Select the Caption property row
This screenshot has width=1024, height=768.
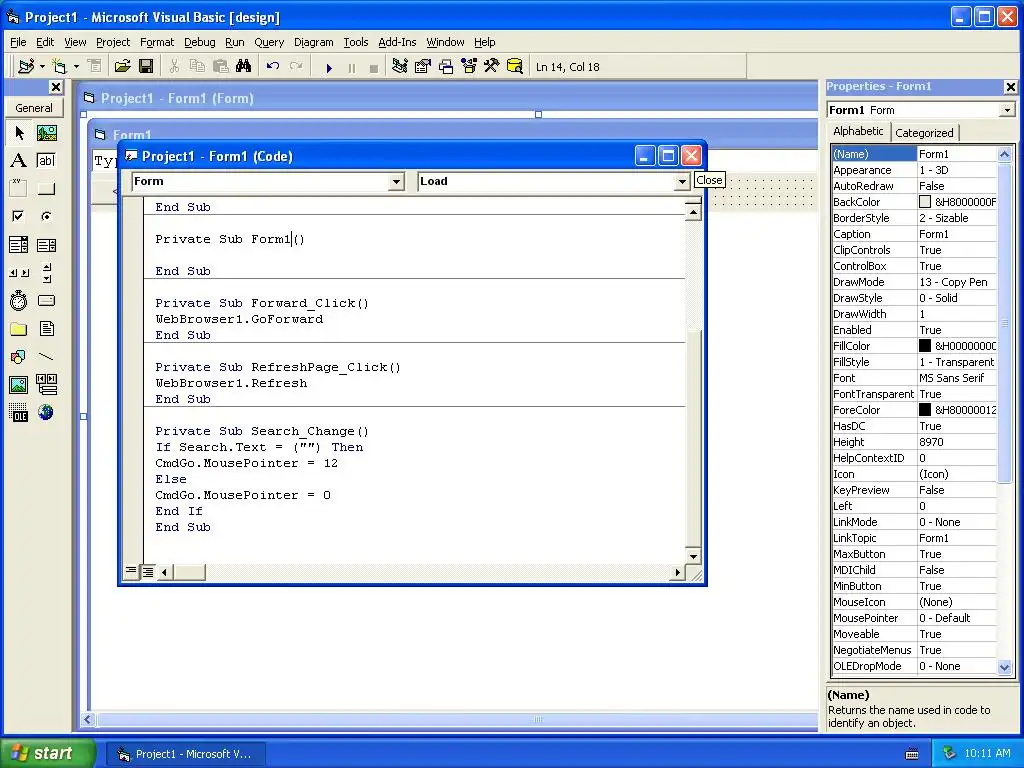click(914, 234)
